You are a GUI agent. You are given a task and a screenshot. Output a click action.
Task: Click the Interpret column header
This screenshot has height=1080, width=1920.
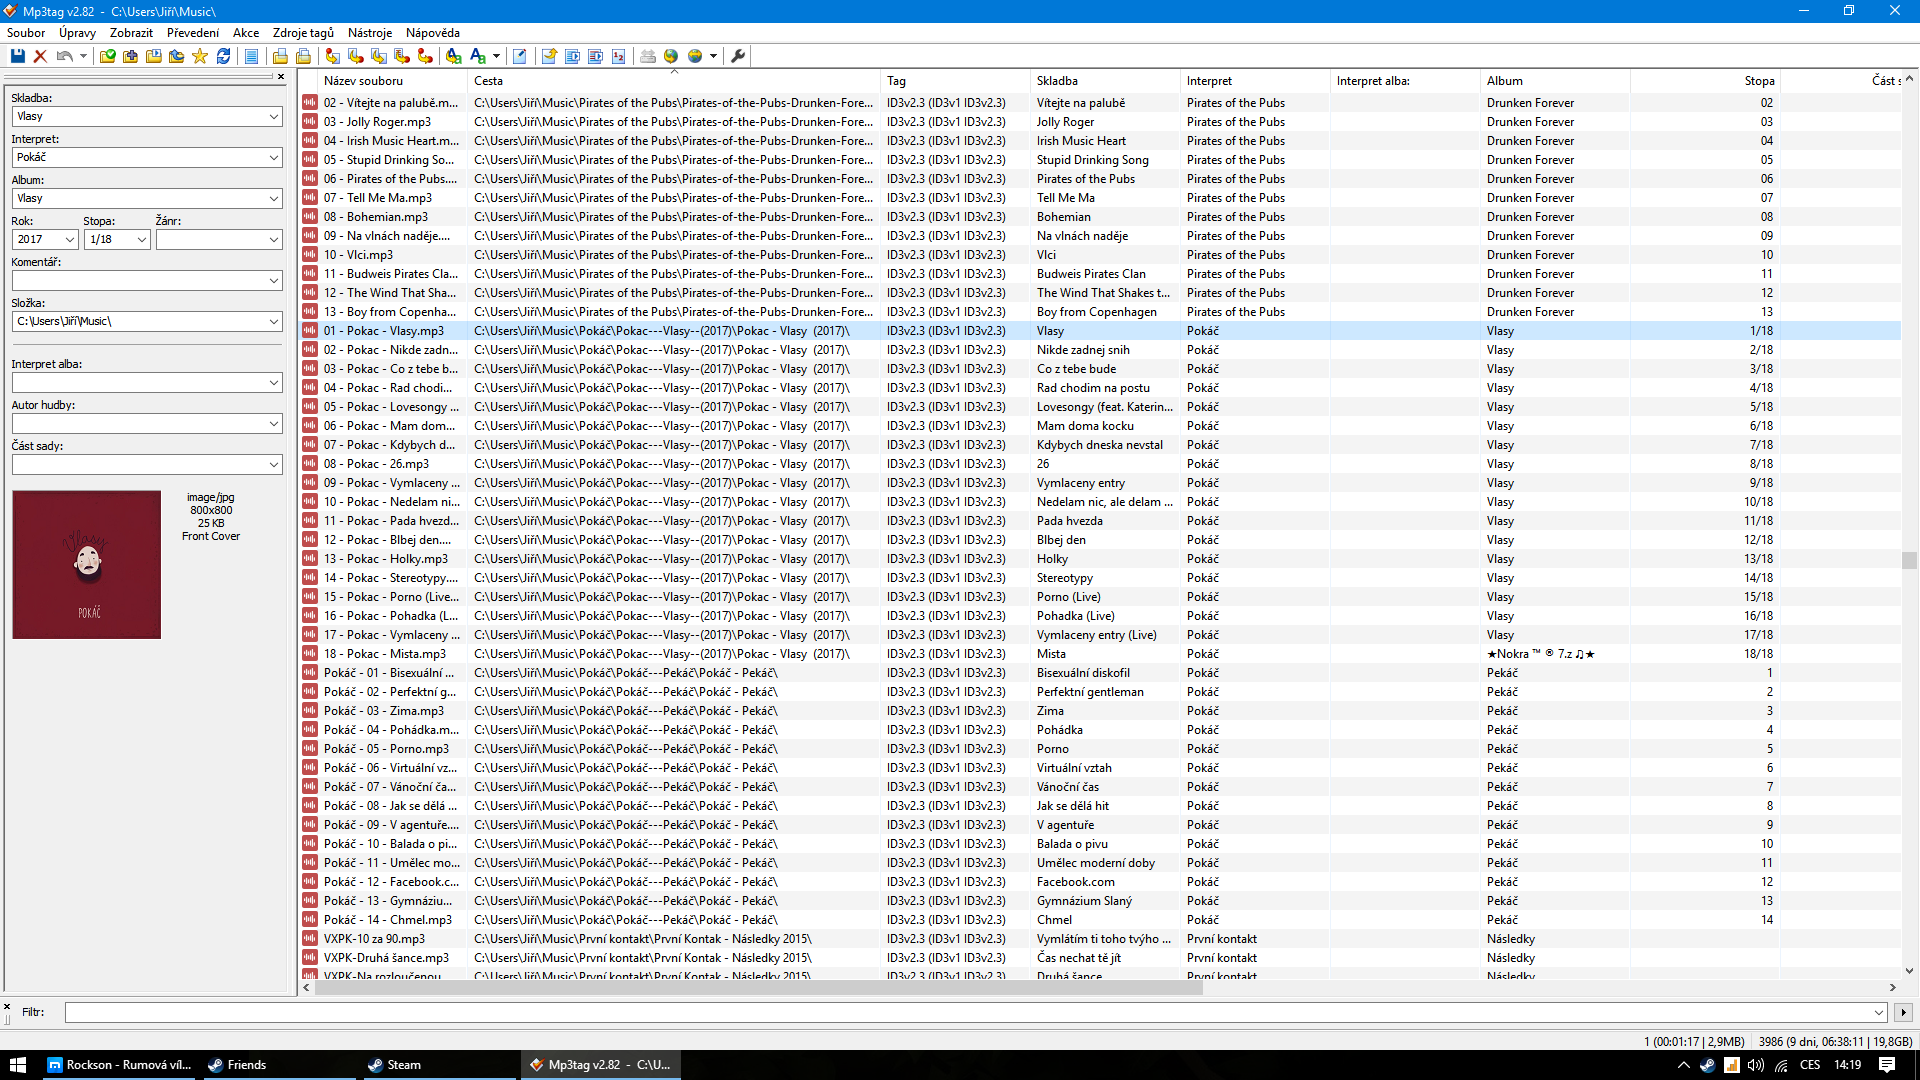tap(1209, 81)
